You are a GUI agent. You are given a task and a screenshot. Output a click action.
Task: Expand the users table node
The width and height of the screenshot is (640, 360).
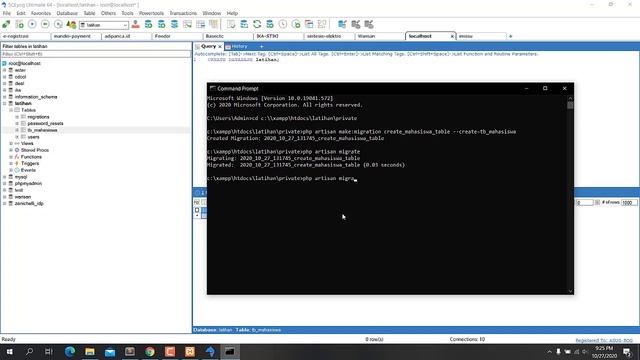pyautogui.click(x=17, y=137)
